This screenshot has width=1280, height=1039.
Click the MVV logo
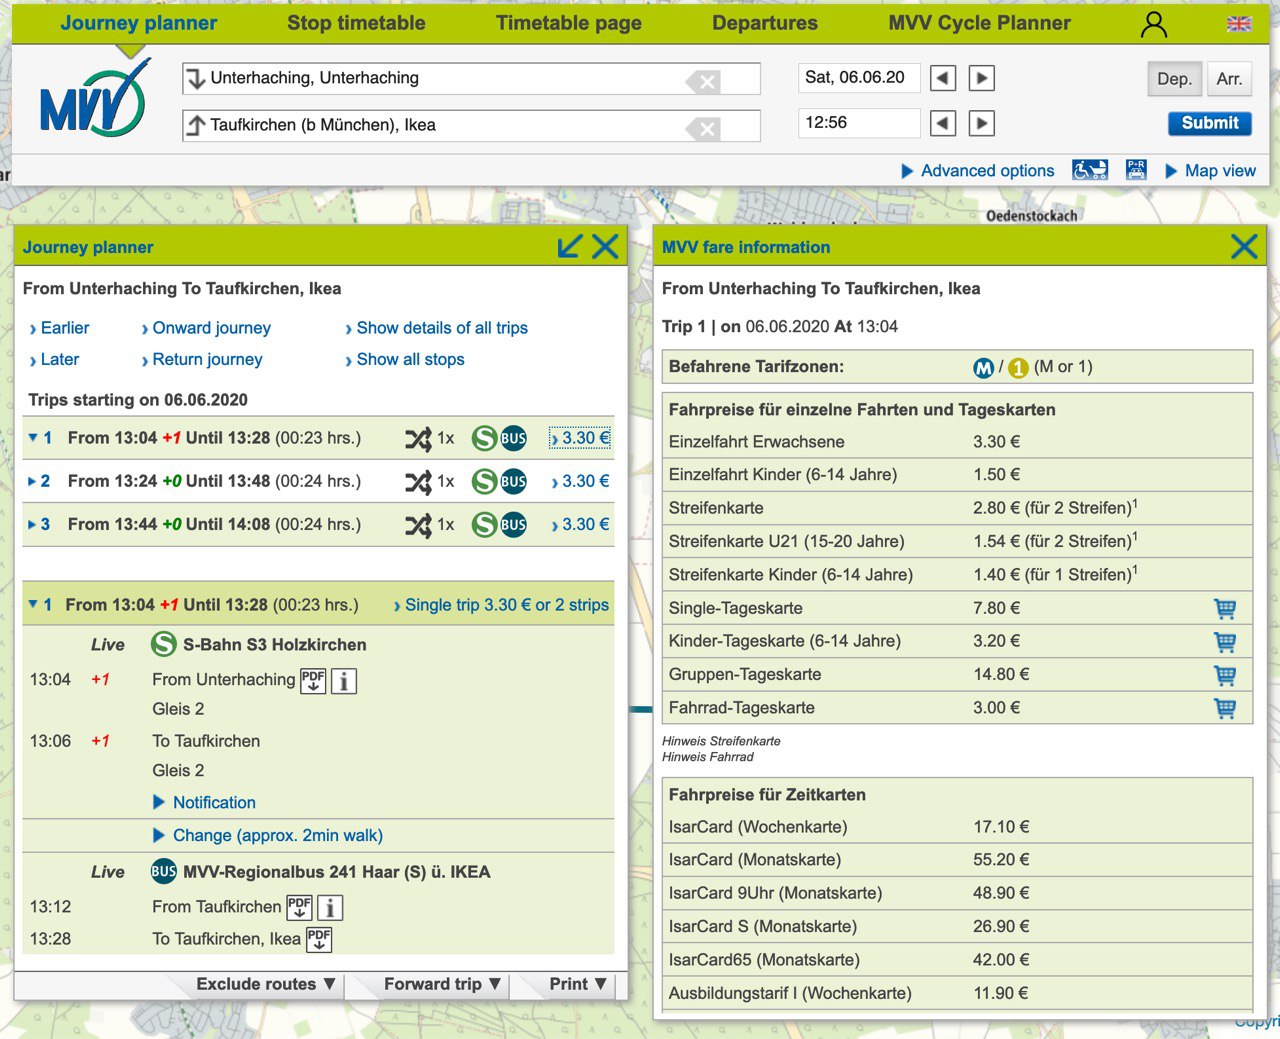pos(95,99)
